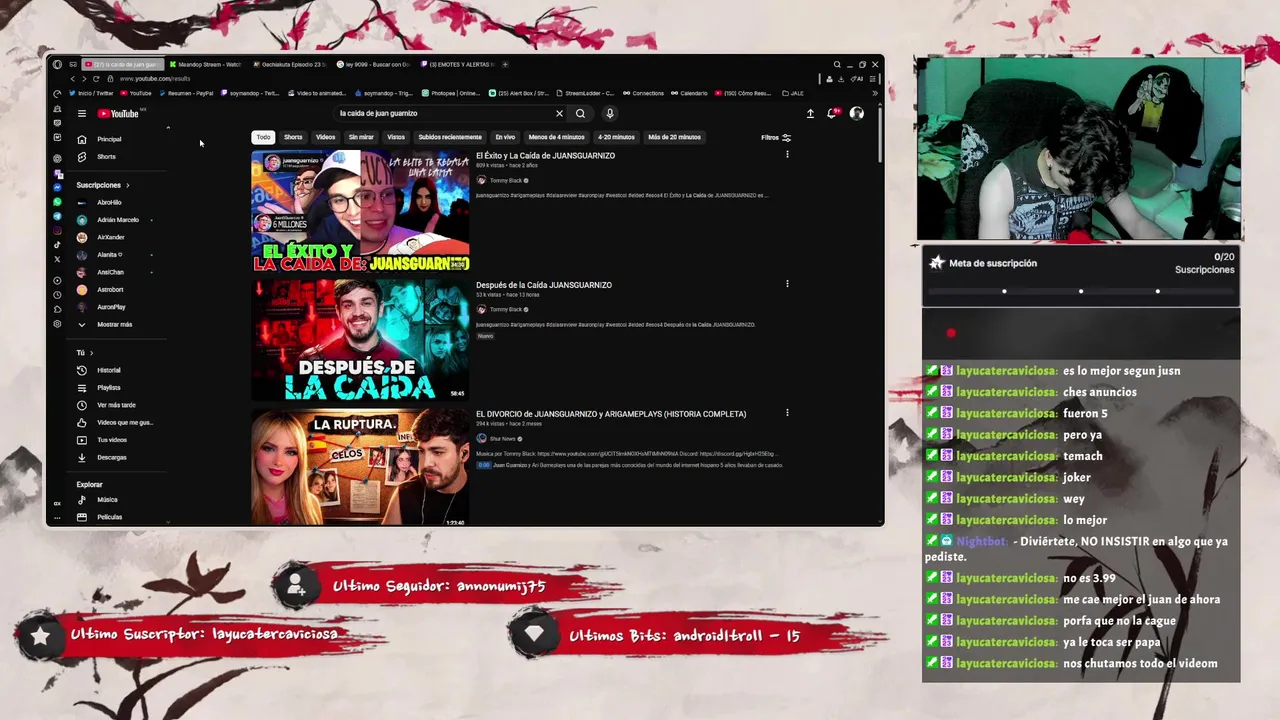Open the El Éxito y La Caída video title
This screenshot has height=720, width=1280.
pyautogui.click(x=545, y=156)
